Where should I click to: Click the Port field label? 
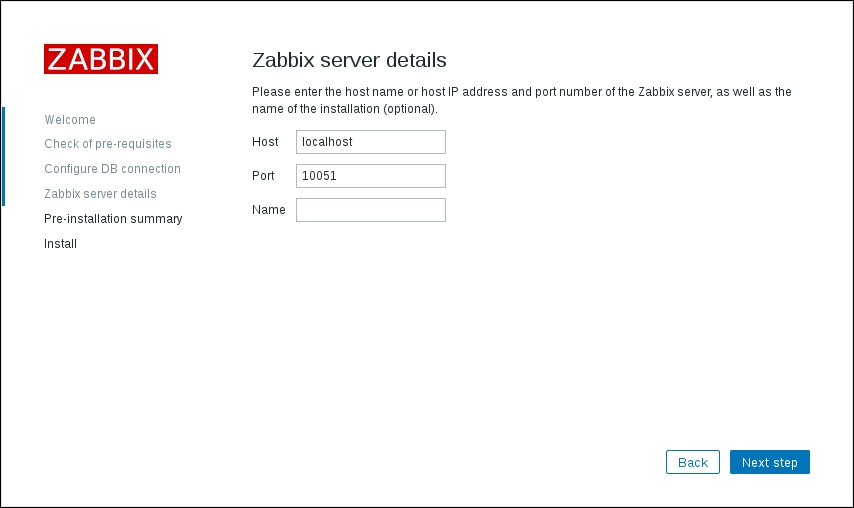tap(263, 176)
